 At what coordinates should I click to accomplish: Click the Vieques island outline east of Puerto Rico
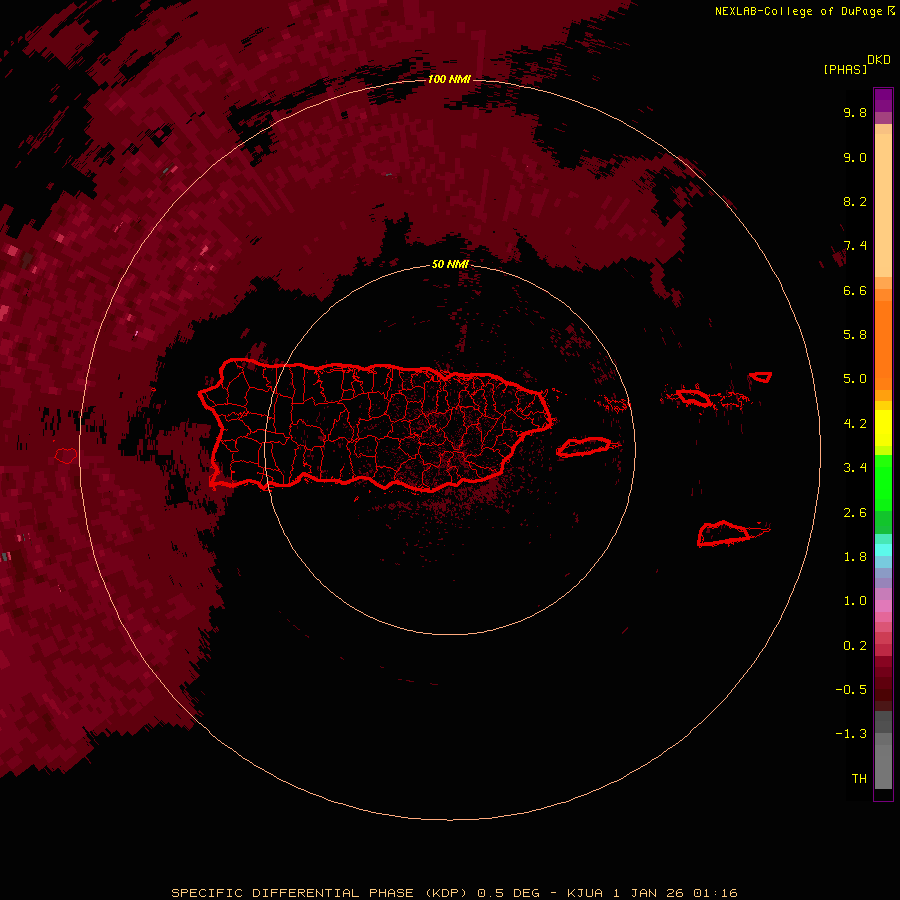(x=583, y=447)
